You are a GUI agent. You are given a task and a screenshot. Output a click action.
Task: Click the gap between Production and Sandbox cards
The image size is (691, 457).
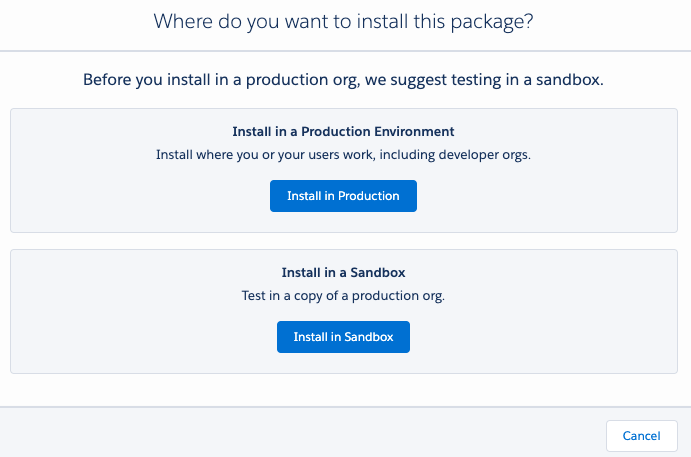click(x=343, y=241)
